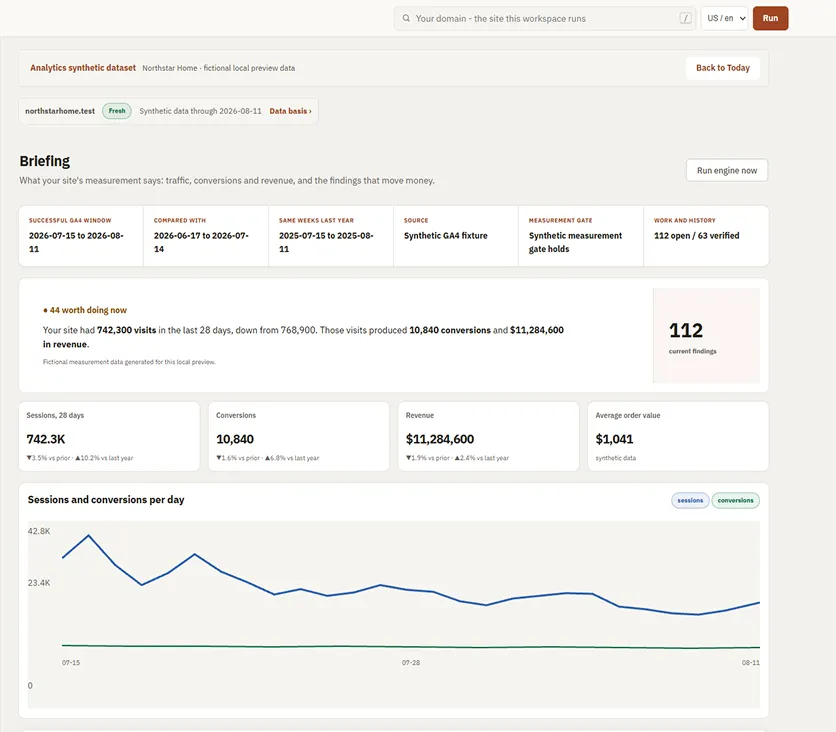Open the US / en locale dropdown
The image size is (836, 732).
coord(725,18)
